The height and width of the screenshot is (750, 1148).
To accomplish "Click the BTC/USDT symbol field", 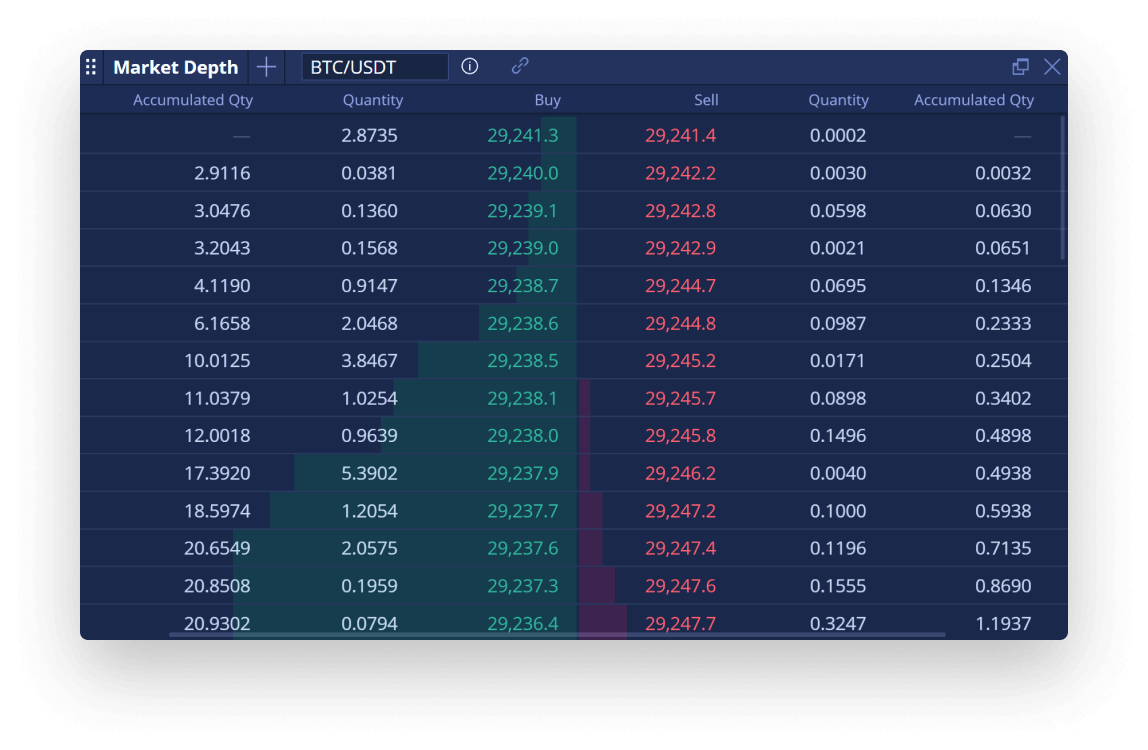I will 375,67.
